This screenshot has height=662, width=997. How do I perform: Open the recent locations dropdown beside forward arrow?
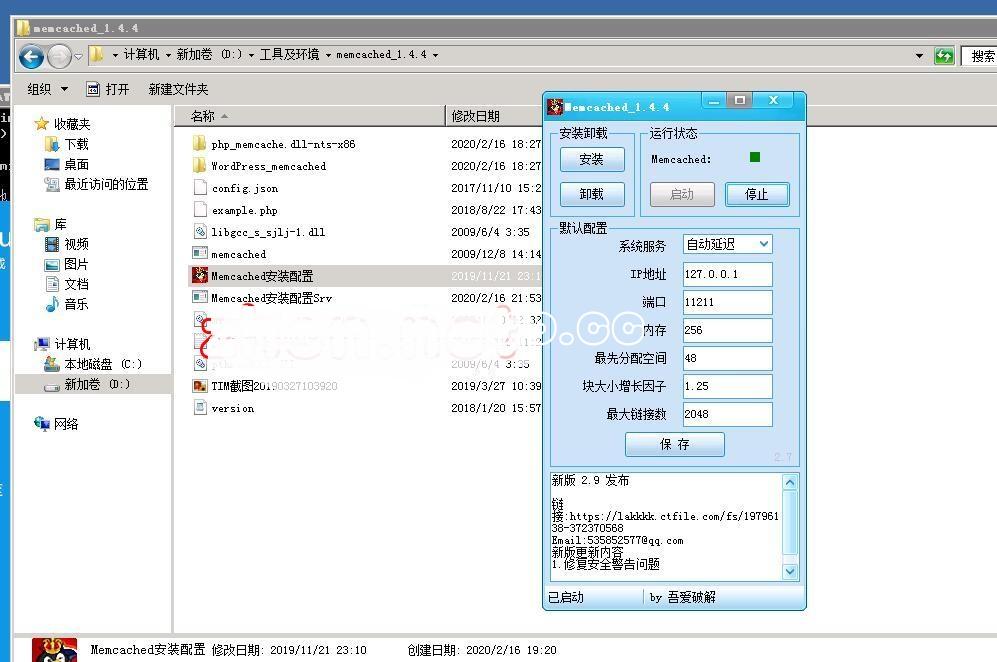tap(78, 57)
